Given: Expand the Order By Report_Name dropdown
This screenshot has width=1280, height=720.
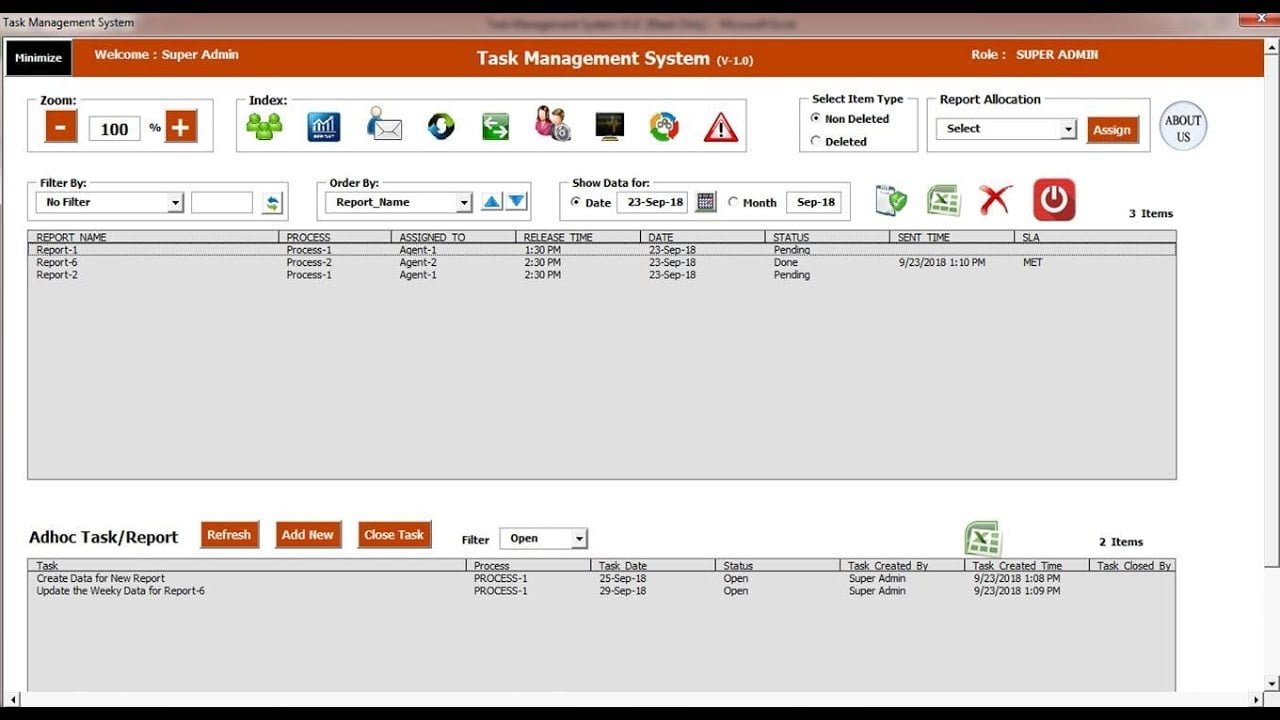Looking at the screenshot, I should [x=463, y=203].
